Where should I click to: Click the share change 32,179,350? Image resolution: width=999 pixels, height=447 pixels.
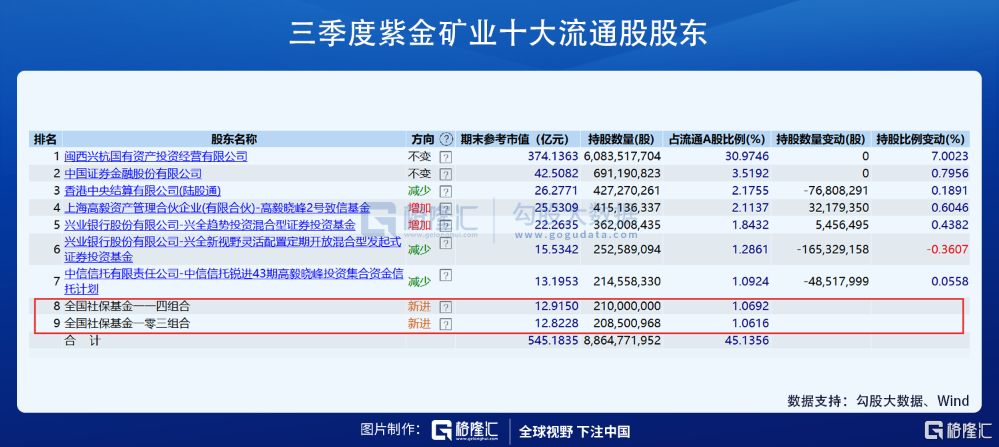[837, 208]
